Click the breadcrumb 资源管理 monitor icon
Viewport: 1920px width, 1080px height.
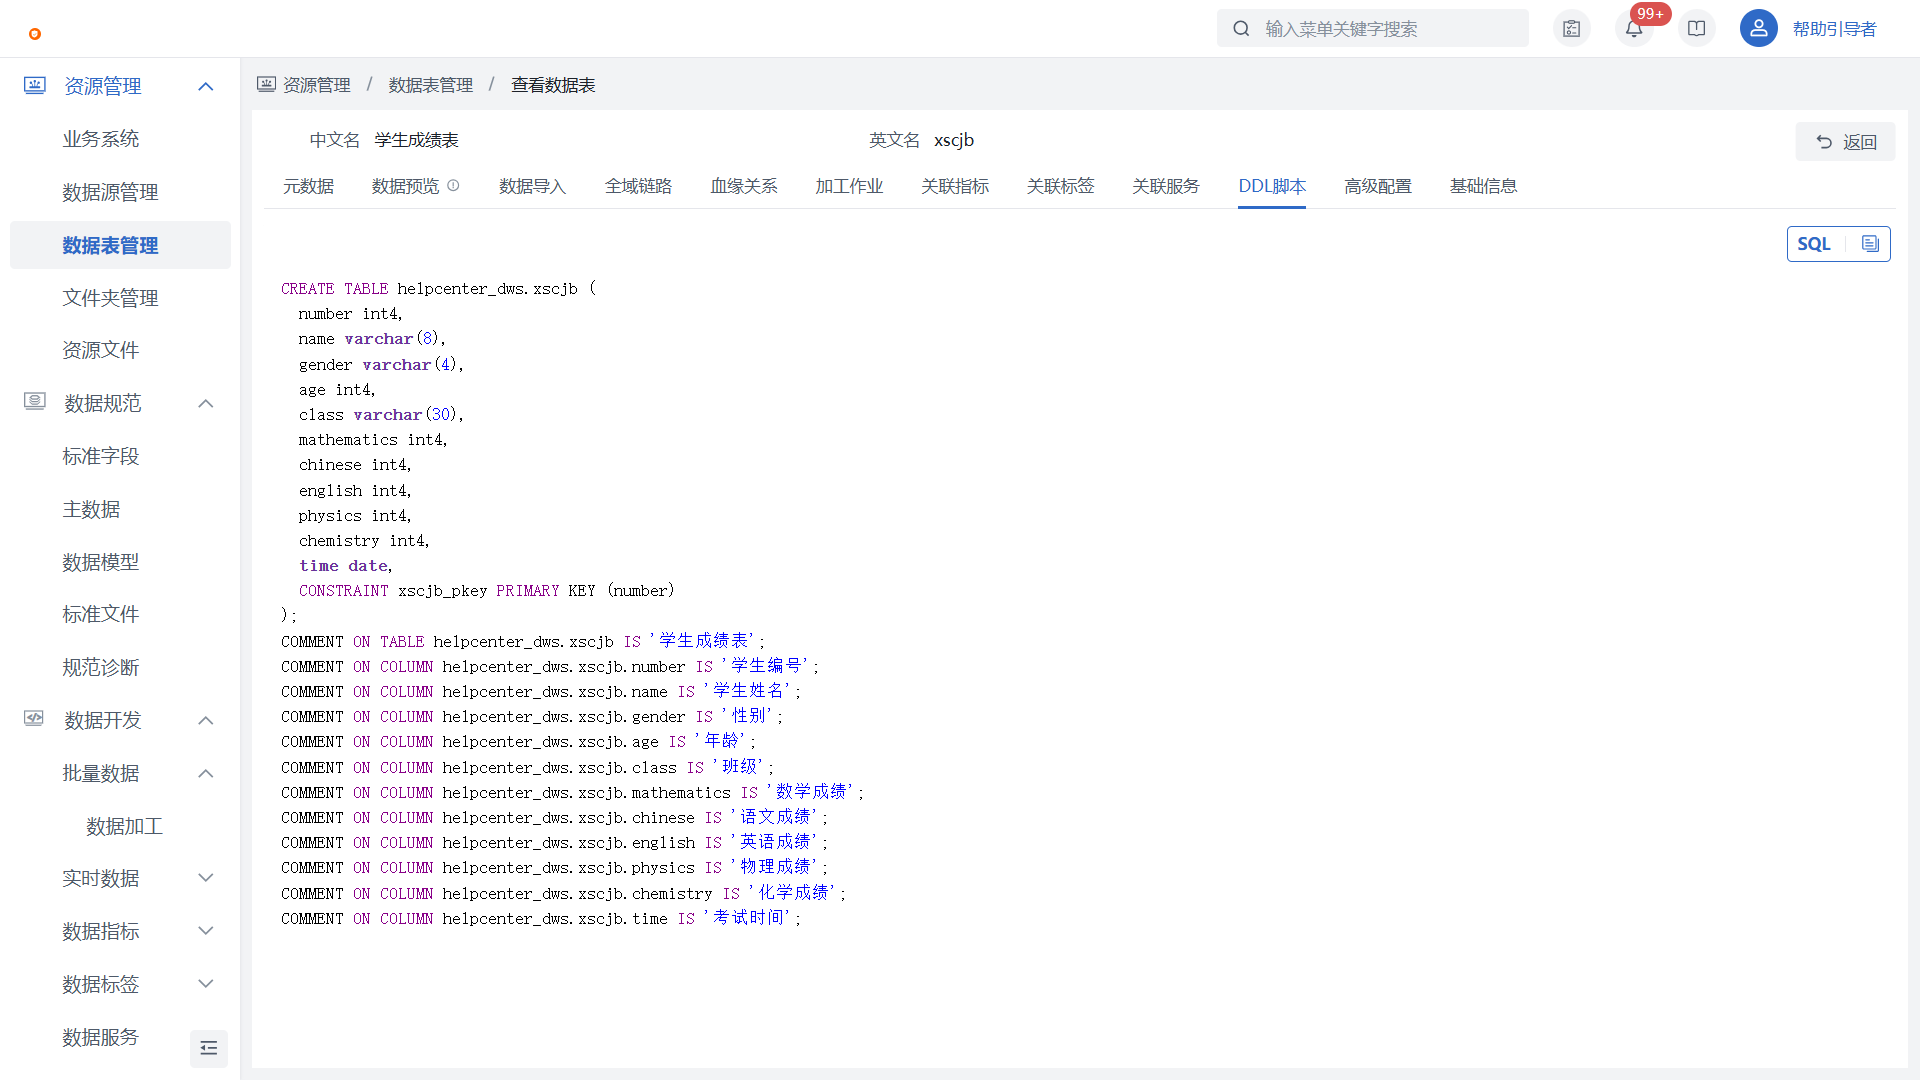266,85
